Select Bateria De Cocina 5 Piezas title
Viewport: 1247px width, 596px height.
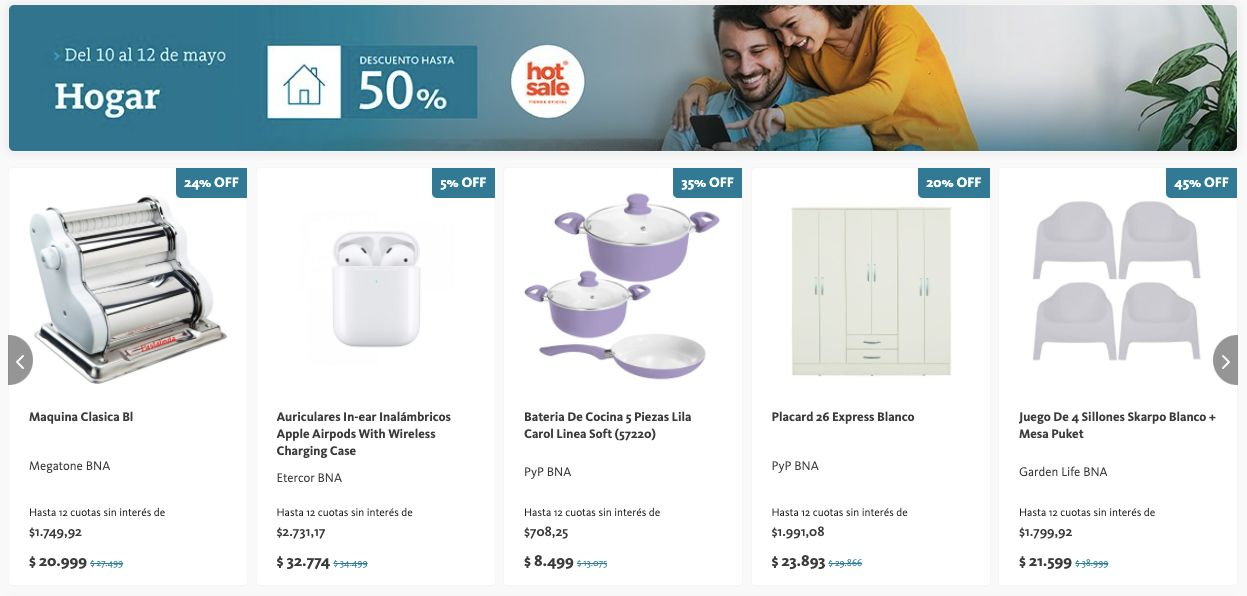tap(607, 425)
